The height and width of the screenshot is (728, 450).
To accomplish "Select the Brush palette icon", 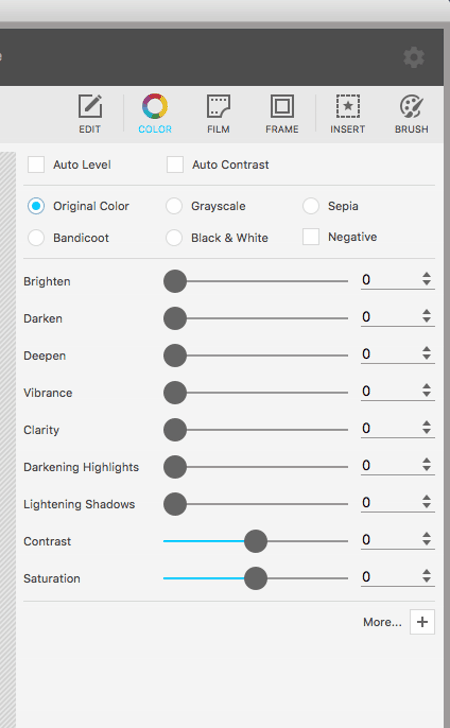I will pos(411,106).
